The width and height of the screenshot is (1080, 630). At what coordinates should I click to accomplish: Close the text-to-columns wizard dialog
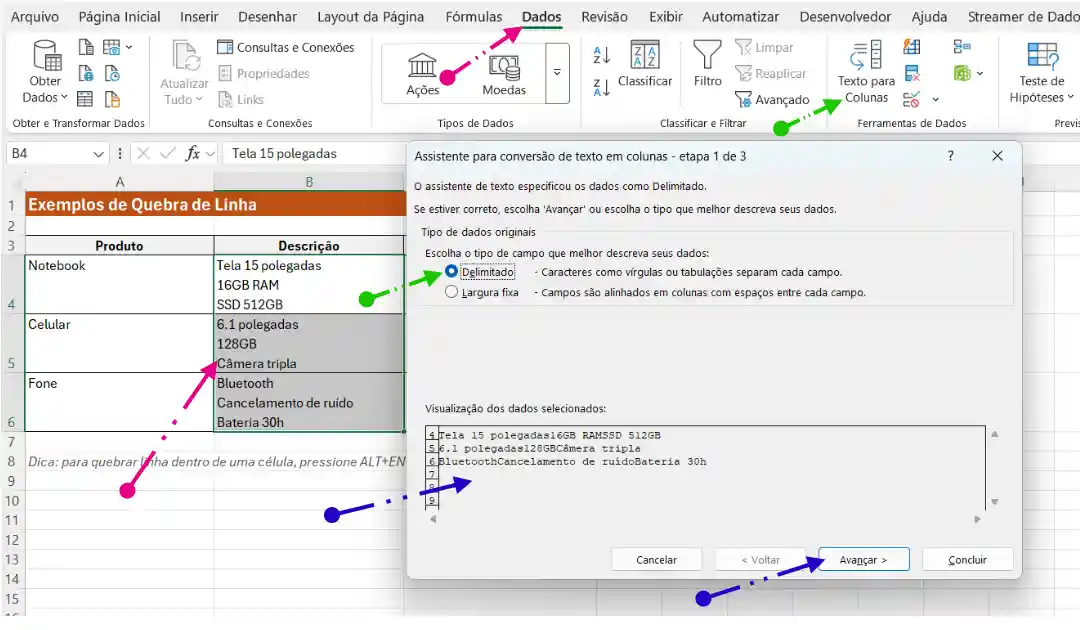[x=997, y=156]
